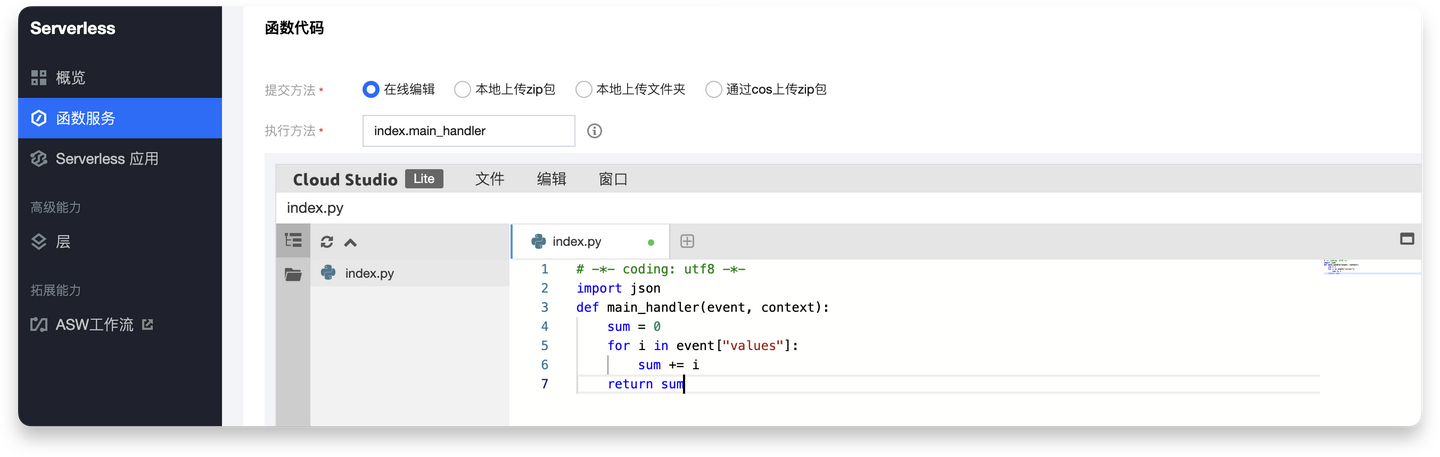The image size is (1440, 457).
Task: Select the 通过cos上传zip包 radio option
Action: point(714,89)
